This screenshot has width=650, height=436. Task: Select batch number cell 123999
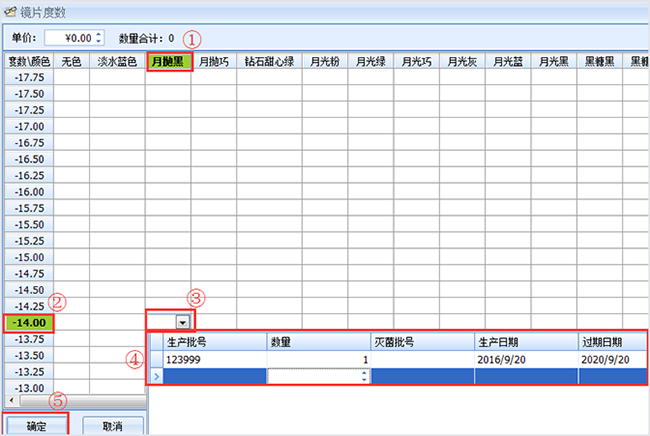click(x=215, y=359)
